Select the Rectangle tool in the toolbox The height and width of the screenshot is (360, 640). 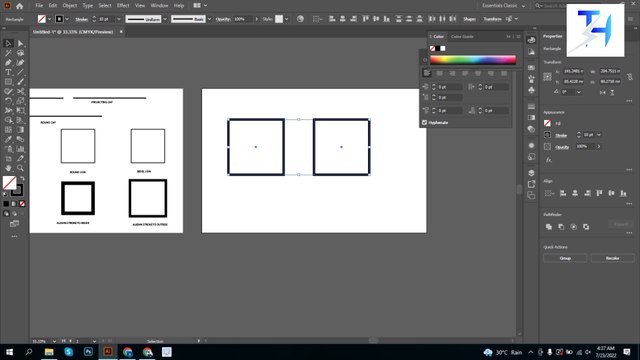(8, 82)
